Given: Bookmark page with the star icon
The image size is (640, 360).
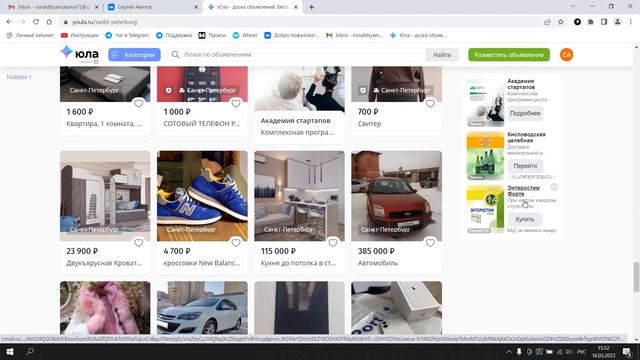Looking at the screenshot, I should [x=561, y=22].
